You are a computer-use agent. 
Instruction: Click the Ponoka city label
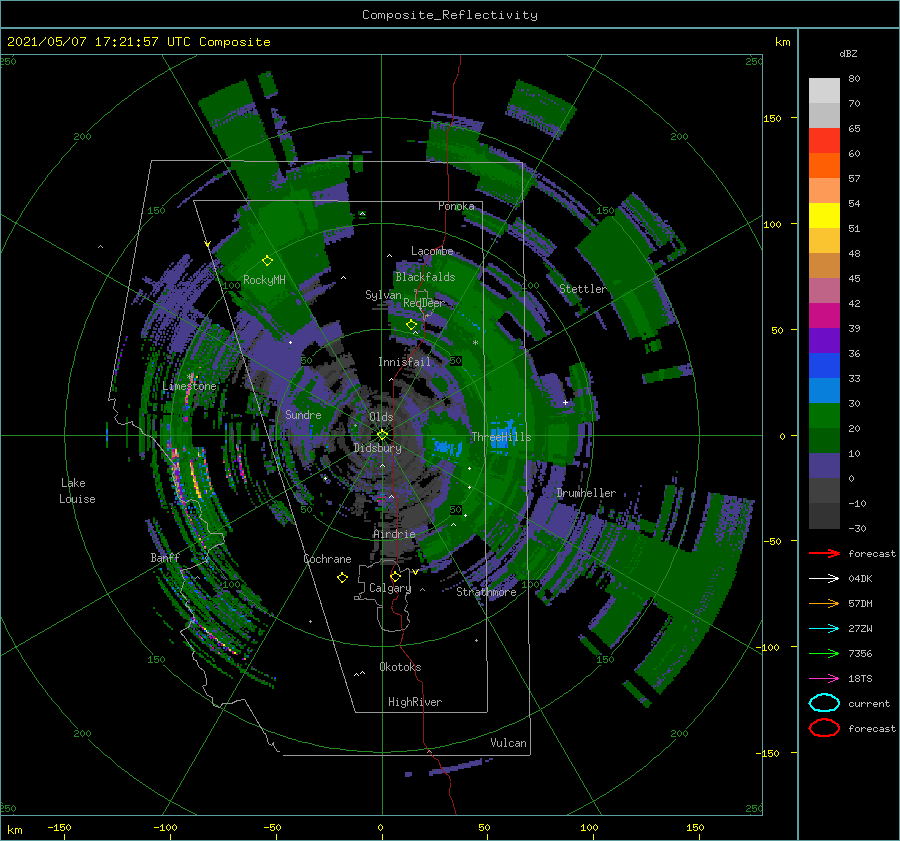(x=456, y=206)
